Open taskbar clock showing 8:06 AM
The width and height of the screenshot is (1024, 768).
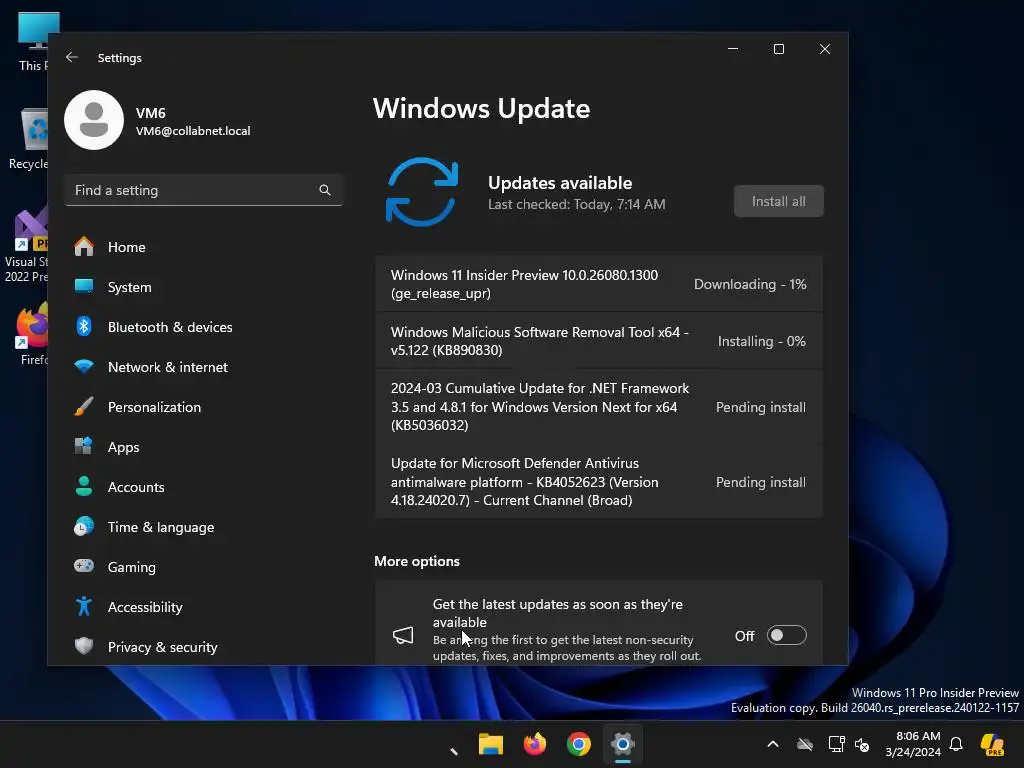[913, 744]
